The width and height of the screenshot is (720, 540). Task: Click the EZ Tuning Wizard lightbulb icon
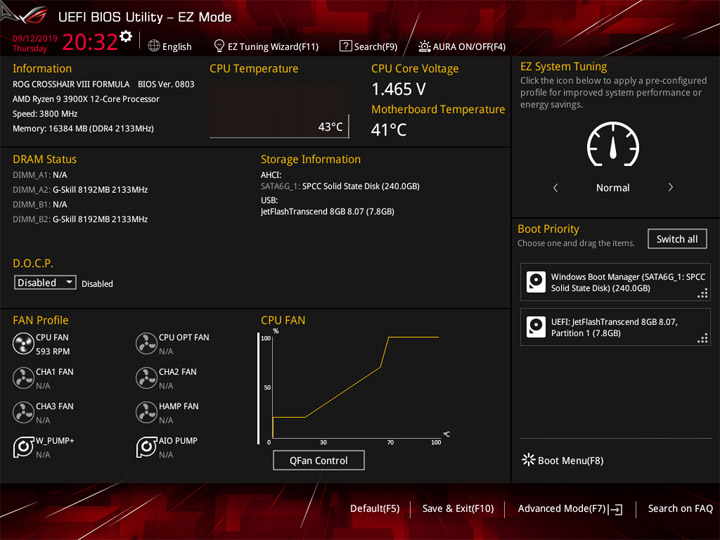(219, 46)
